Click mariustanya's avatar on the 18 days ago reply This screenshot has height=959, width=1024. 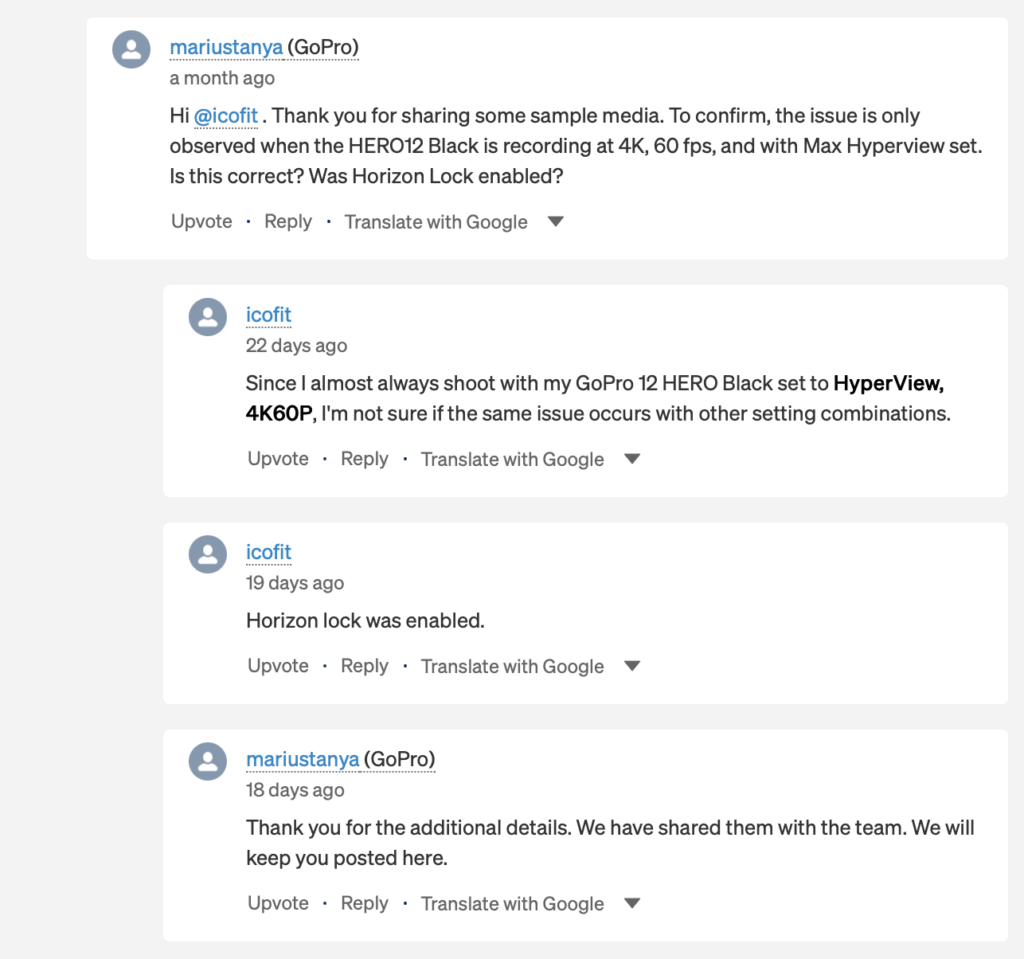point(208,761)
